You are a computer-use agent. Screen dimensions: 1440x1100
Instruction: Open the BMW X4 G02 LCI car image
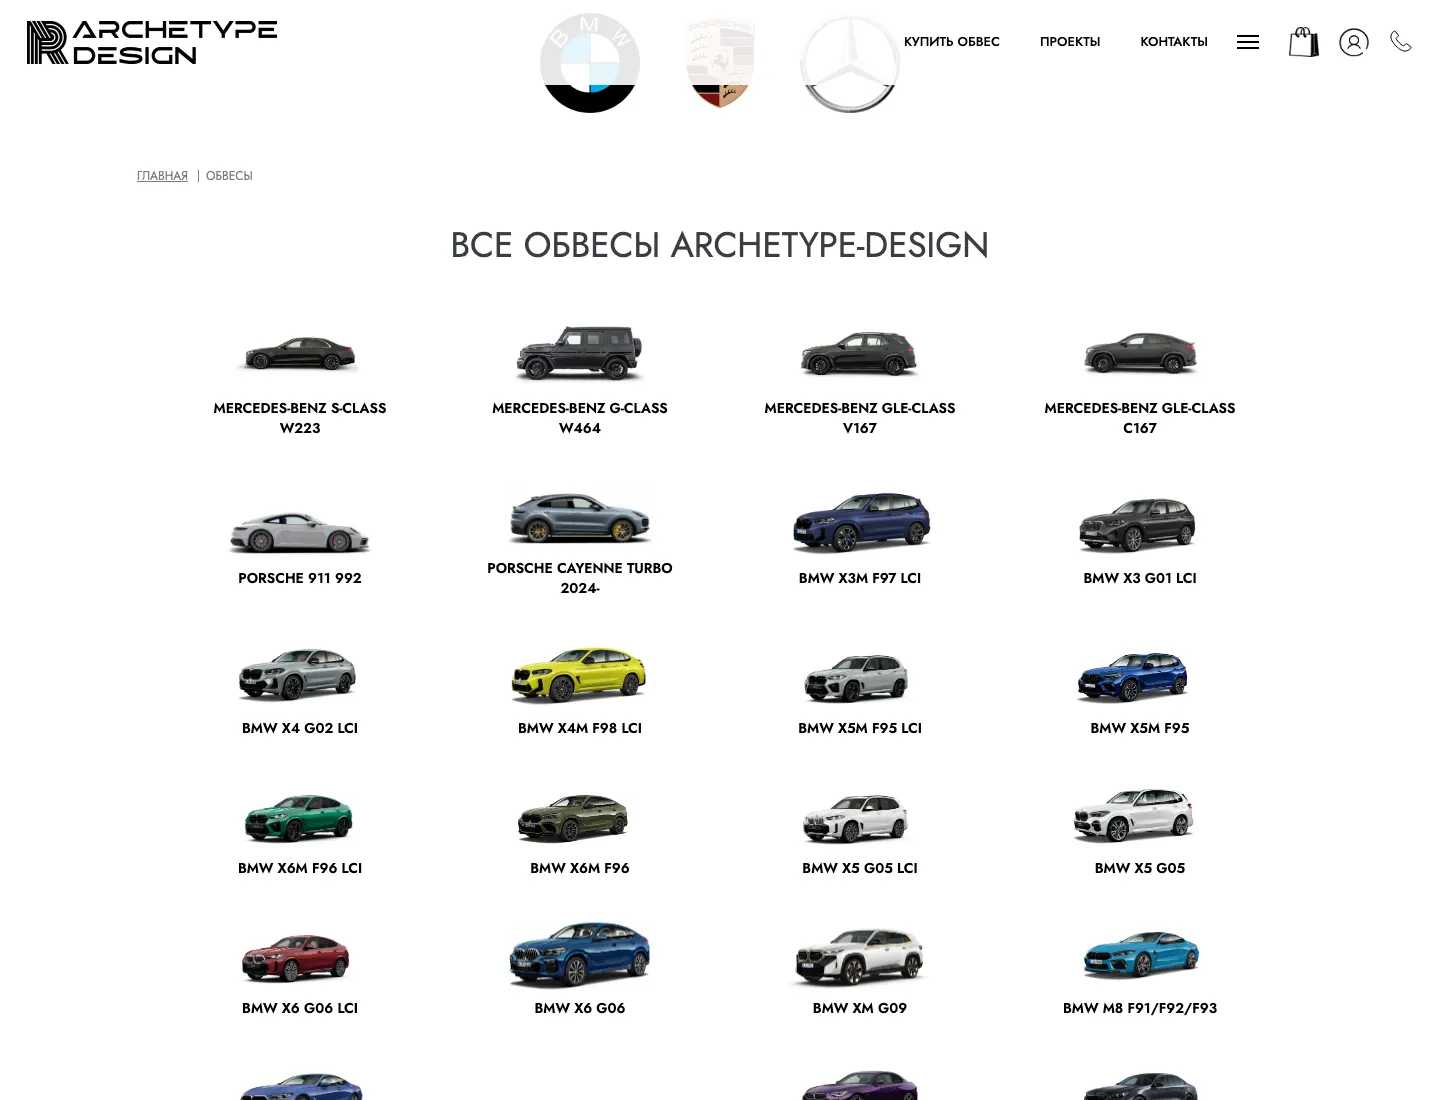pyautogui.click(x=298, y=673)
